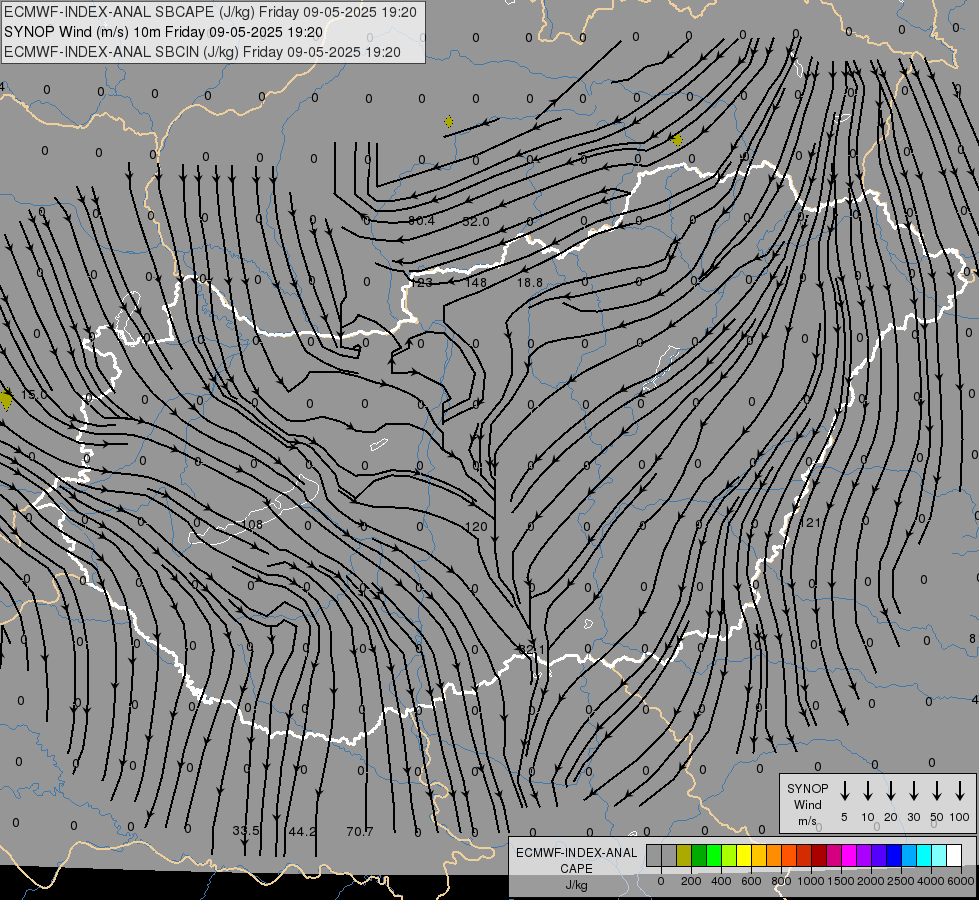
Task: Pick the dark green CAPE legend swatch
Action: click(699, 855)
